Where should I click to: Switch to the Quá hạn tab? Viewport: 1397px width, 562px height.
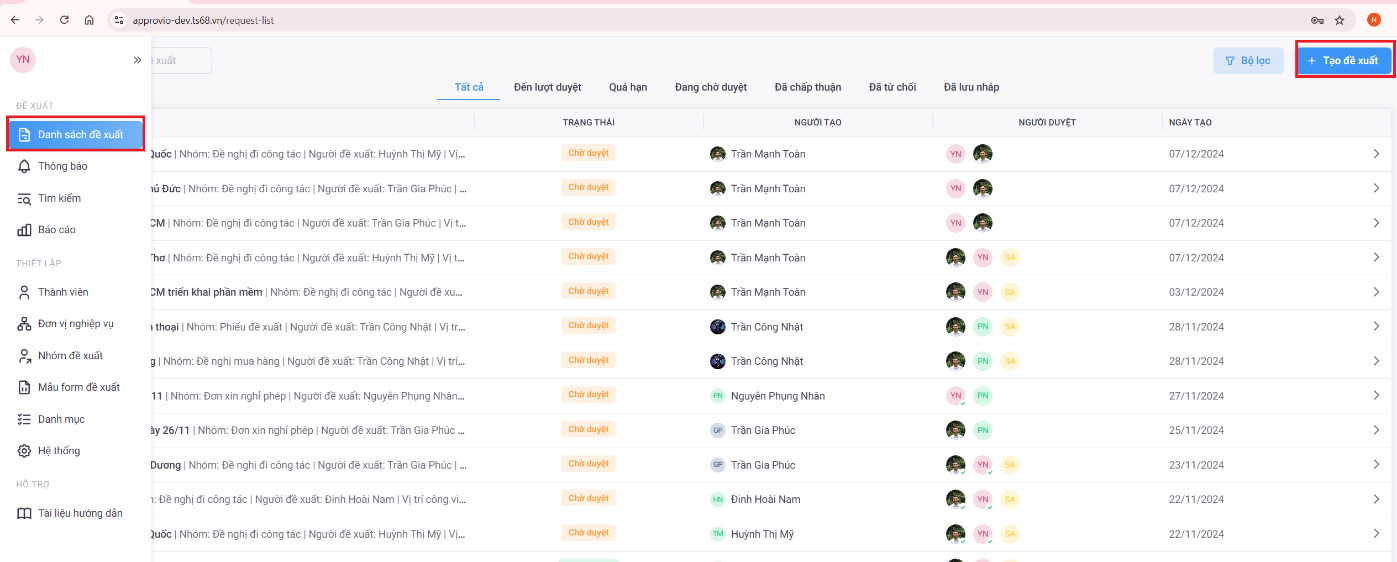pos(628,87)
